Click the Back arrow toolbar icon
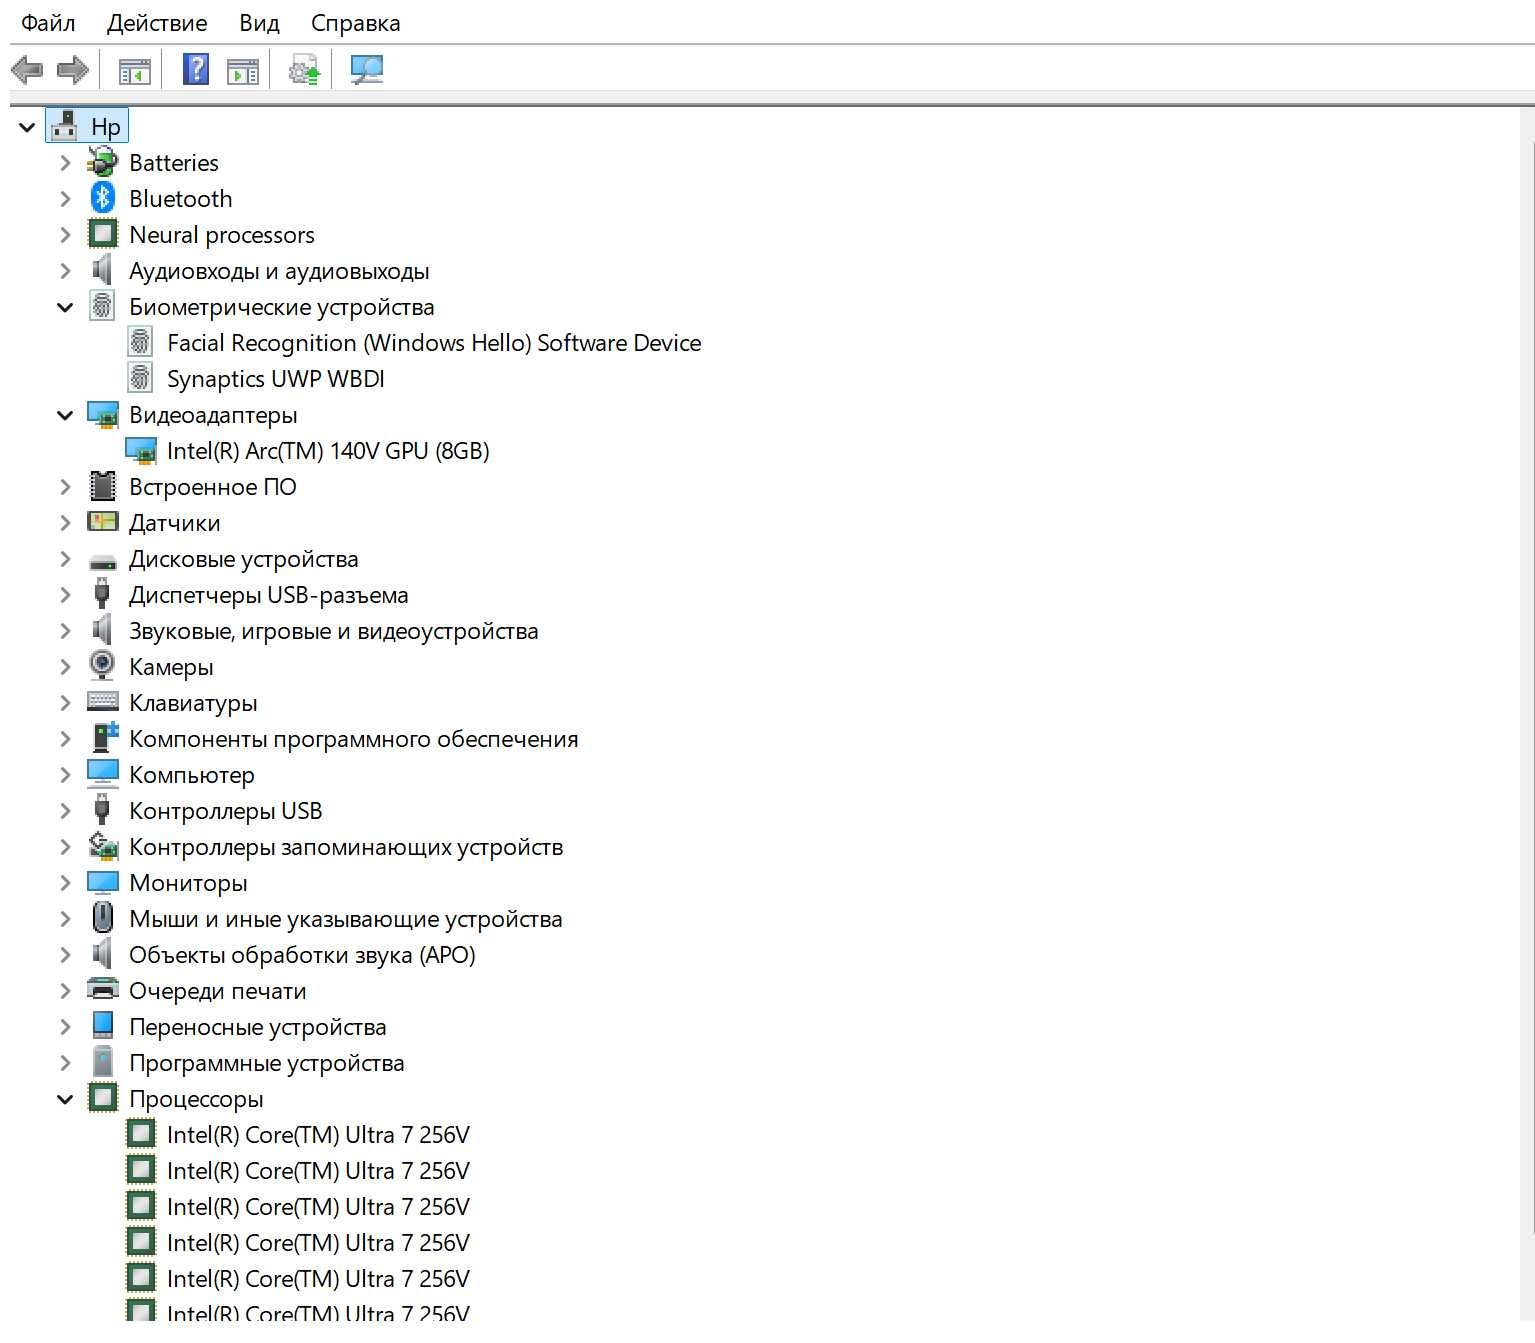The image size is (1535, 1343). 27,70
